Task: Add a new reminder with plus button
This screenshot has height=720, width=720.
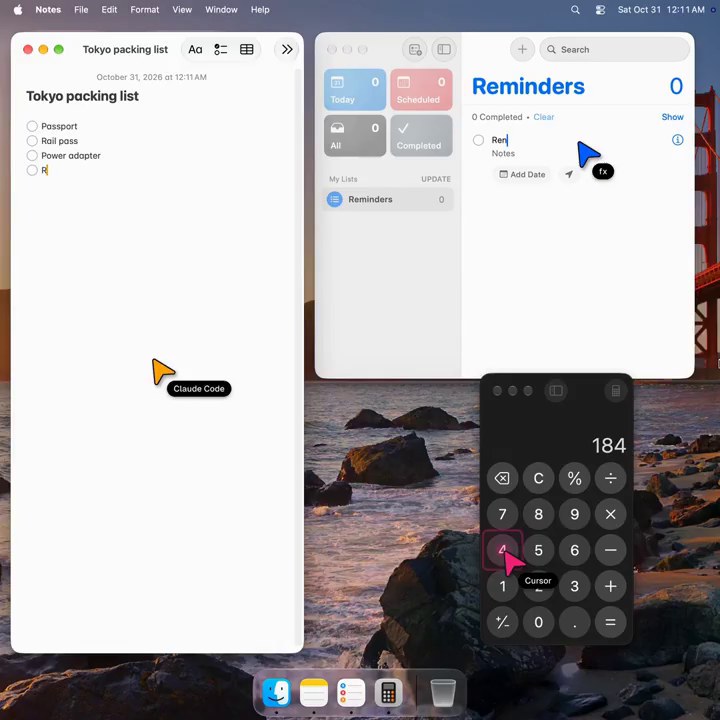Action: (522, 50)
